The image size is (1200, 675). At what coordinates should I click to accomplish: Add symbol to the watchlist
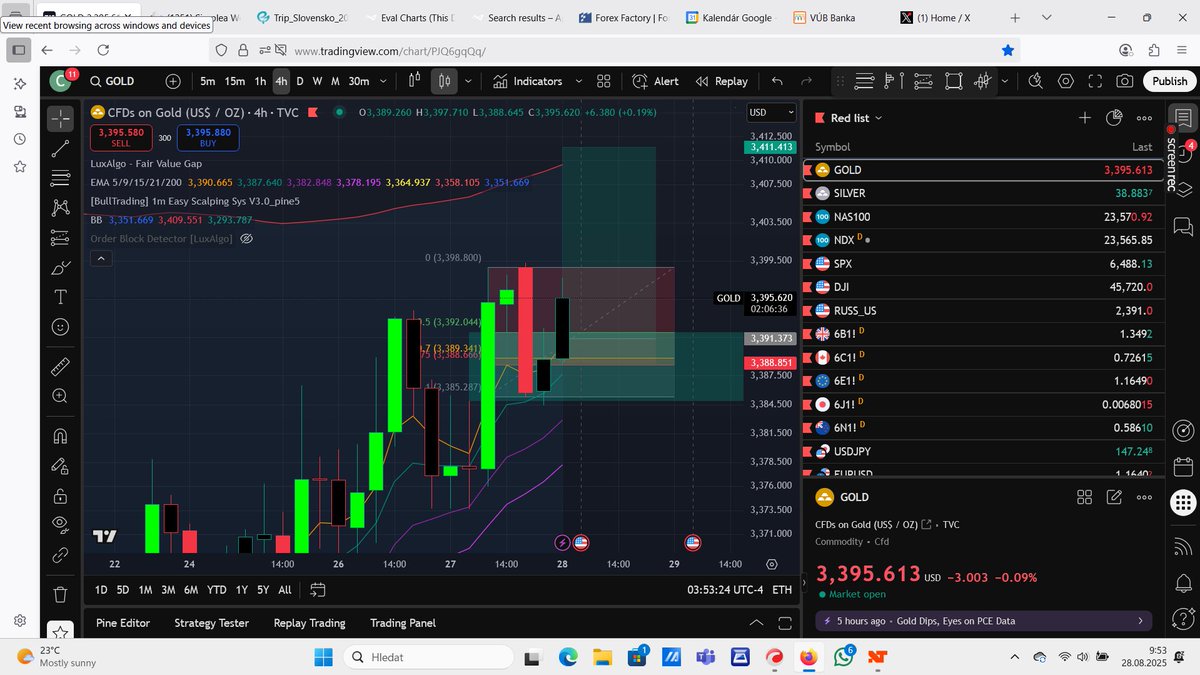pyautogui.click(x=1084, y=118)
